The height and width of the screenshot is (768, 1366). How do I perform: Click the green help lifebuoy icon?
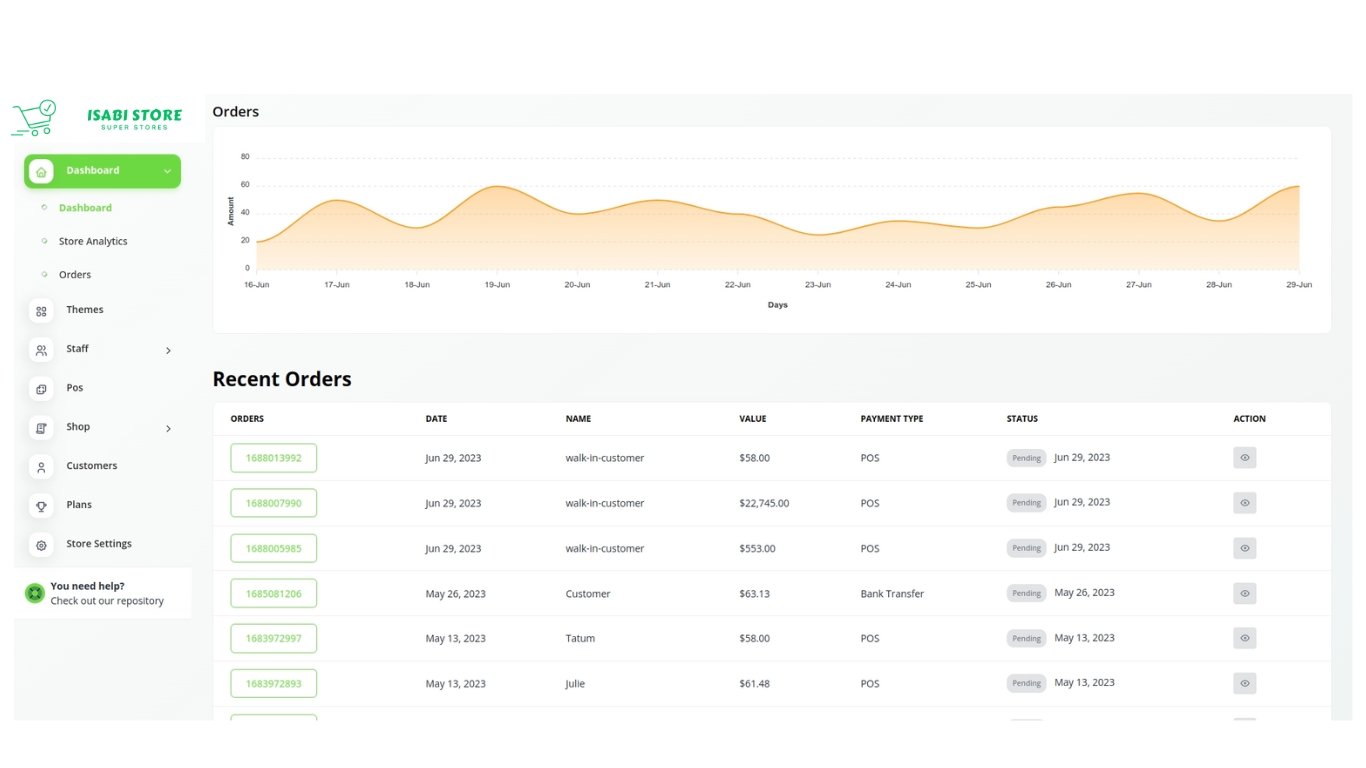point(35,593)
